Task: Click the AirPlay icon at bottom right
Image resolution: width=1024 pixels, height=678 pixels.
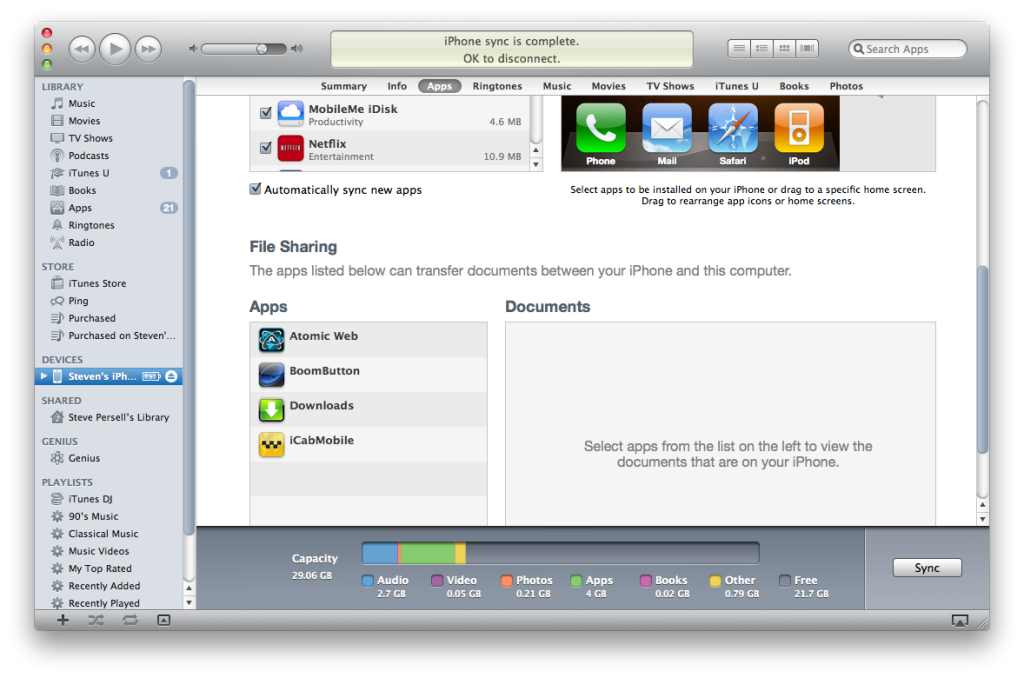Action: click(x=959, y=621)
